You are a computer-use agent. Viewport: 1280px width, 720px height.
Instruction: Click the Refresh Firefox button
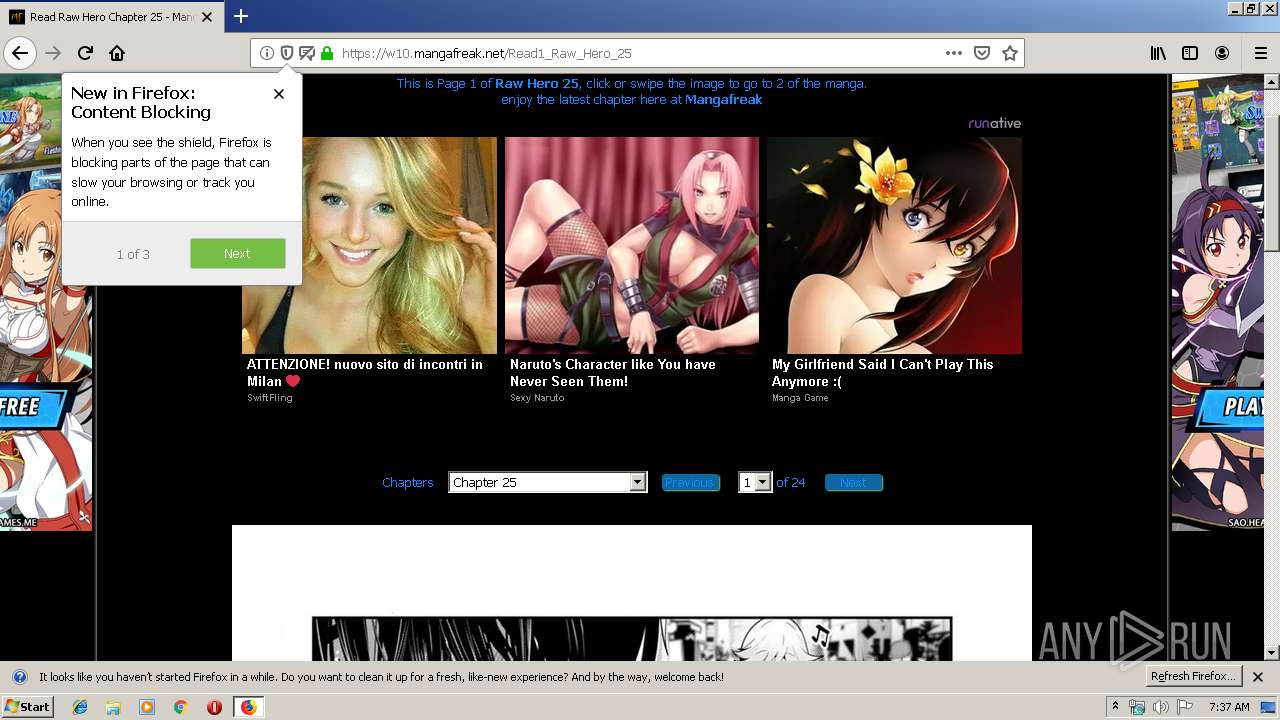point(1193,676)
